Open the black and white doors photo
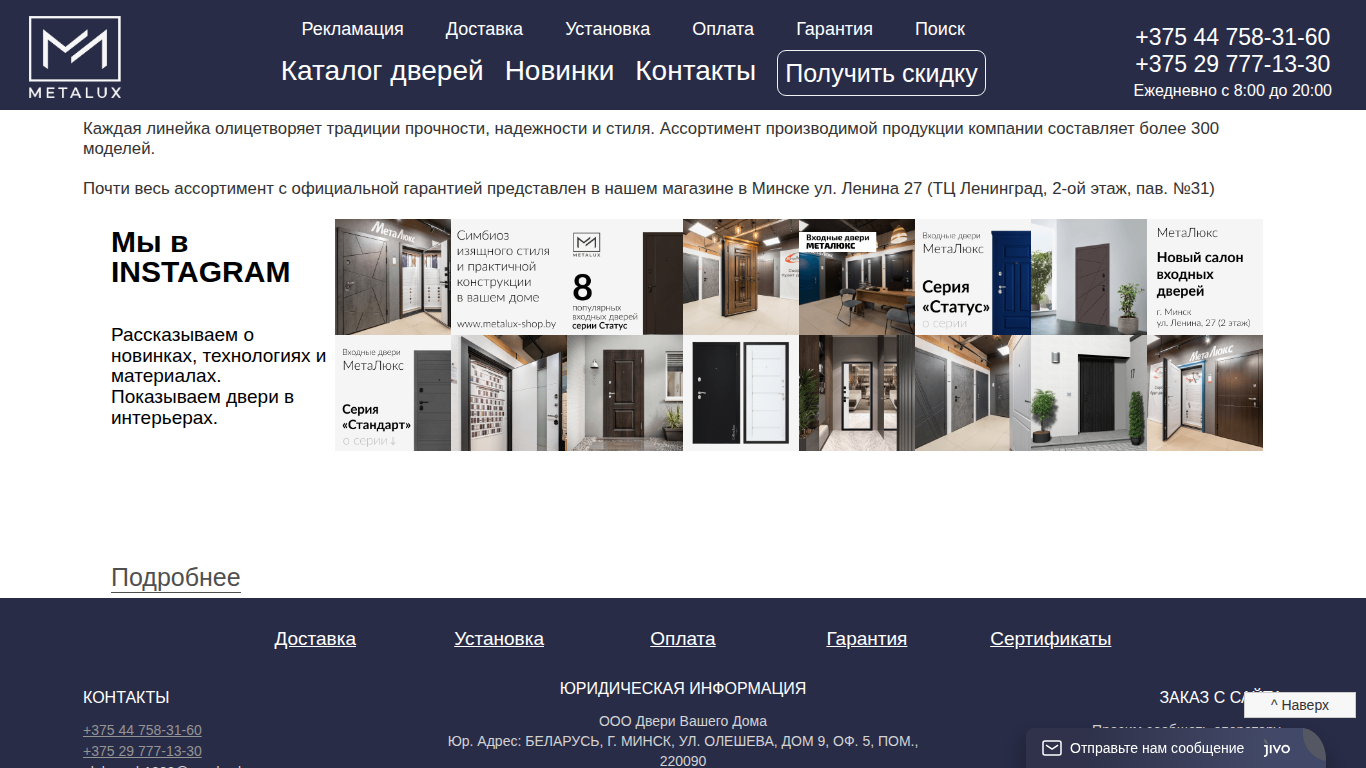 click(x=741, y=393)
